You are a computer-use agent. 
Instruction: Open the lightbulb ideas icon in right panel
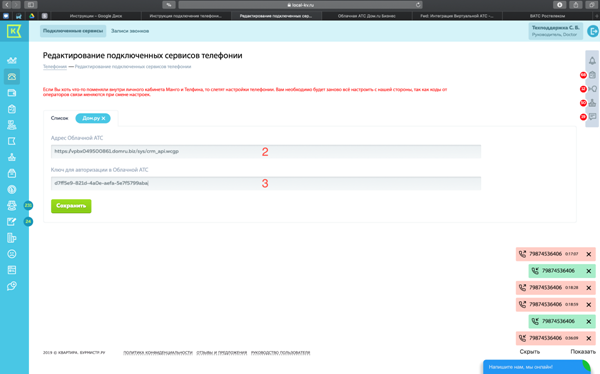pyautogui.click(x=592, y=89)
